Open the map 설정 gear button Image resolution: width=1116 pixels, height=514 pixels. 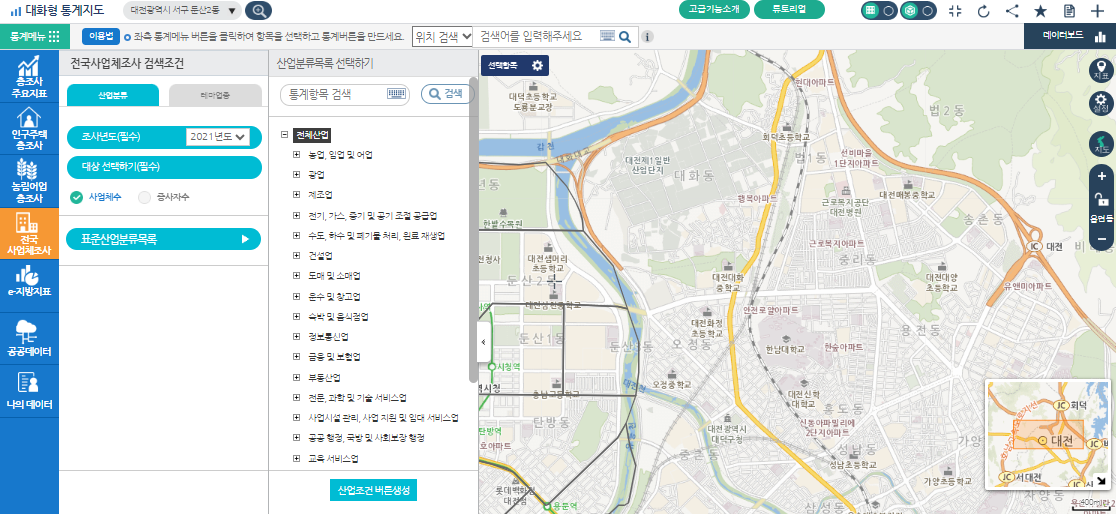click(1101, 104)
